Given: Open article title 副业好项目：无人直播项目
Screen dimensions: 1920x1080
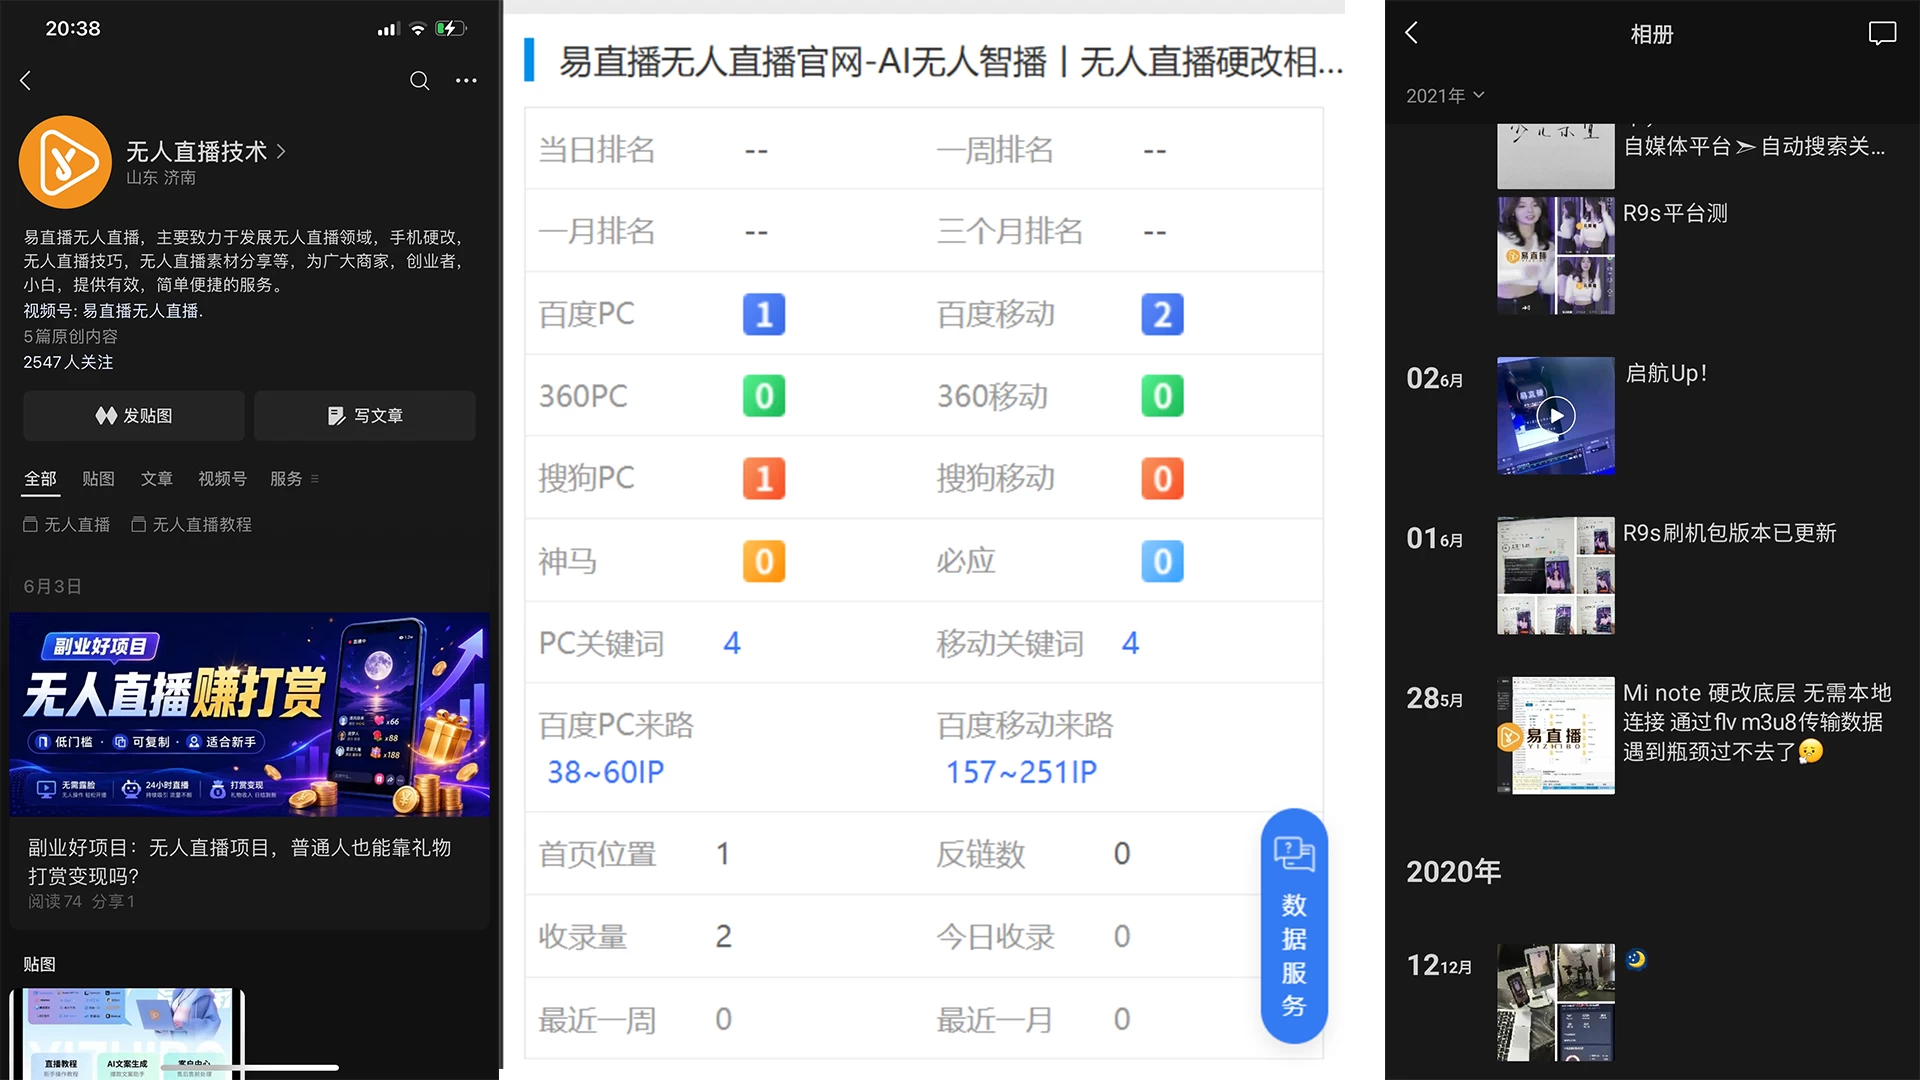Looking at the screenshot, I should tap(240, 861).
